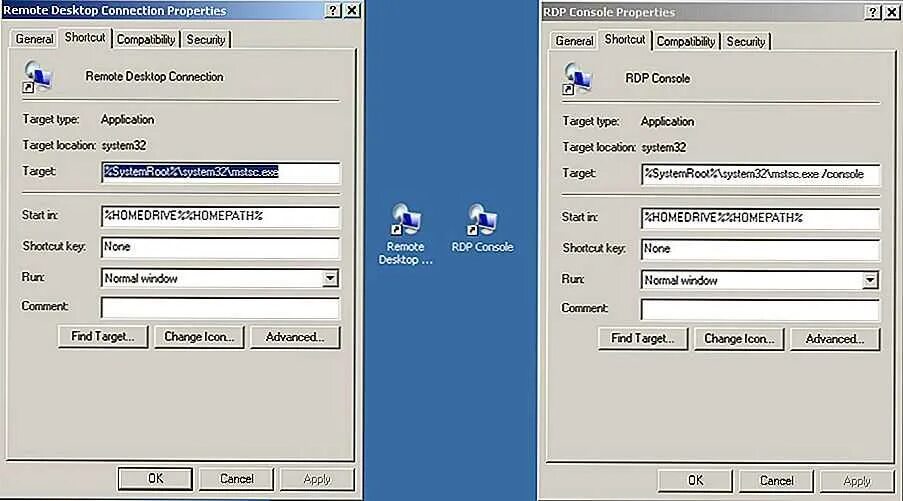Open Security tab in Remote Desktop Connection Properties
Viewport: 903px width, 501px height.
click(x=206, y=40)
